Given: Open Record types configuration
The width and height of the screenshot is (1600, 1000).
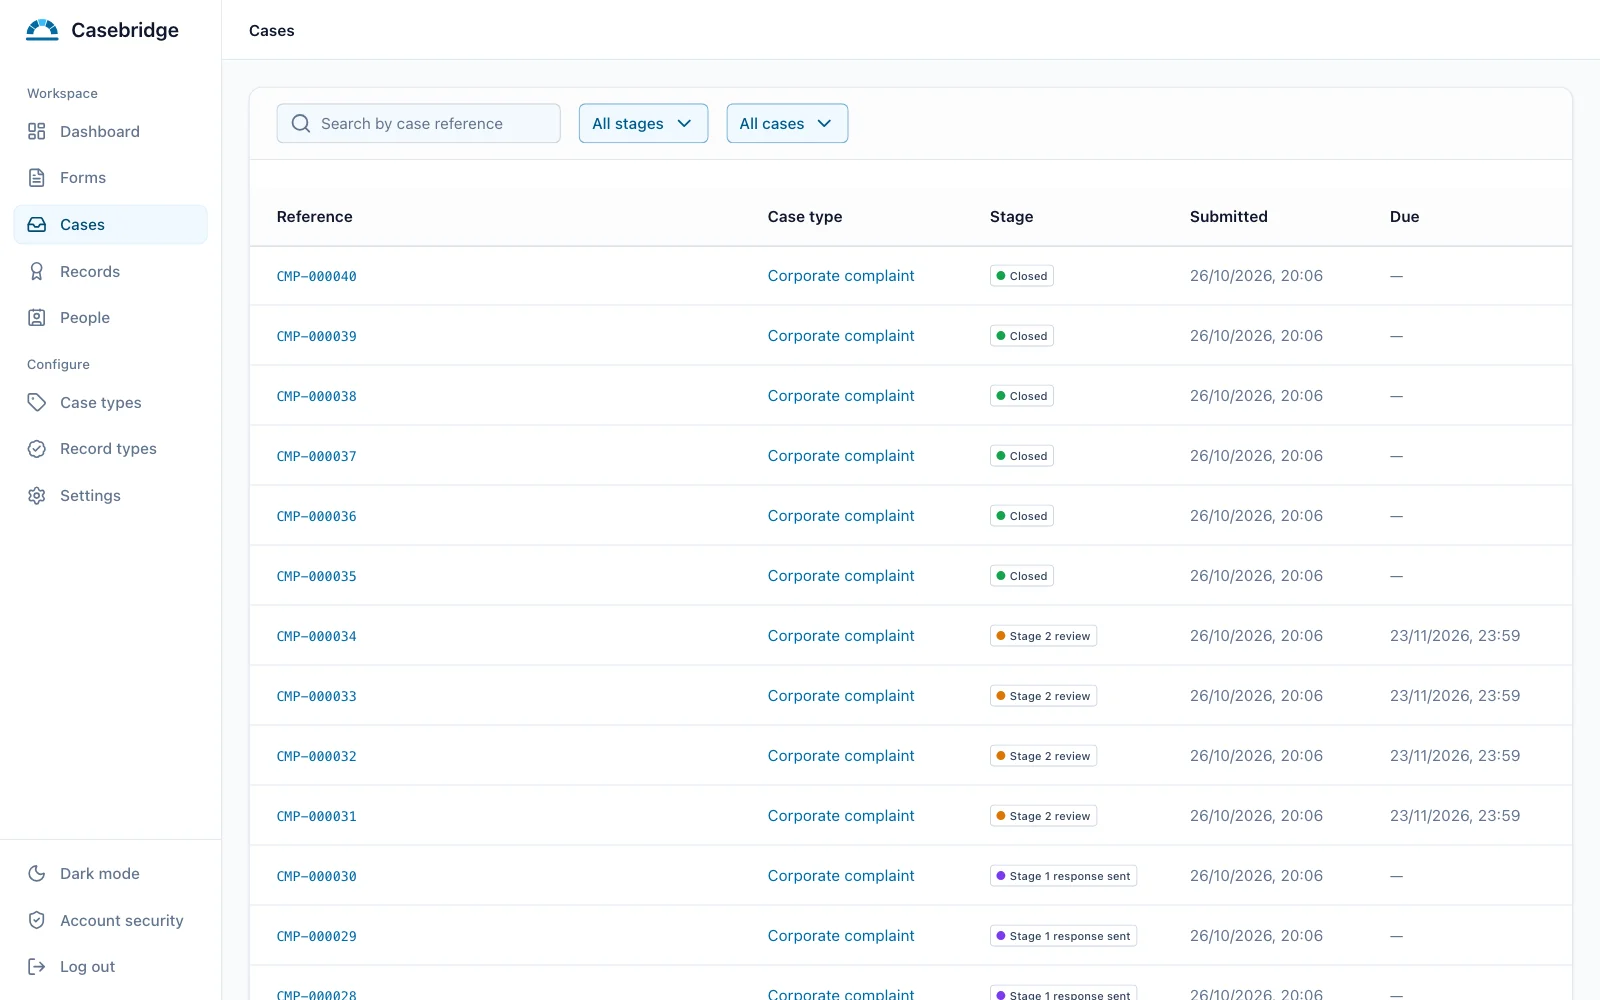Looking at the screenshot, I should [110, 449].
